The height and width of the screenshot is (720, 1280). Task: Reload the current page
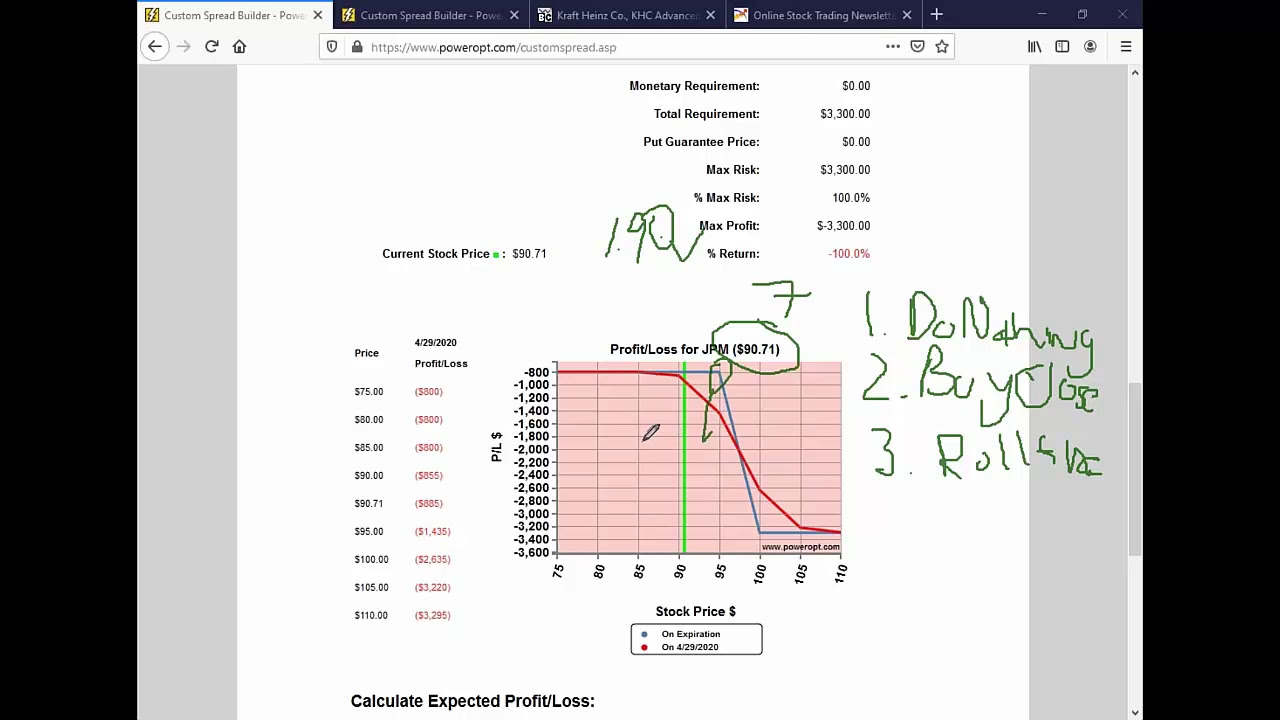[212, 47]
